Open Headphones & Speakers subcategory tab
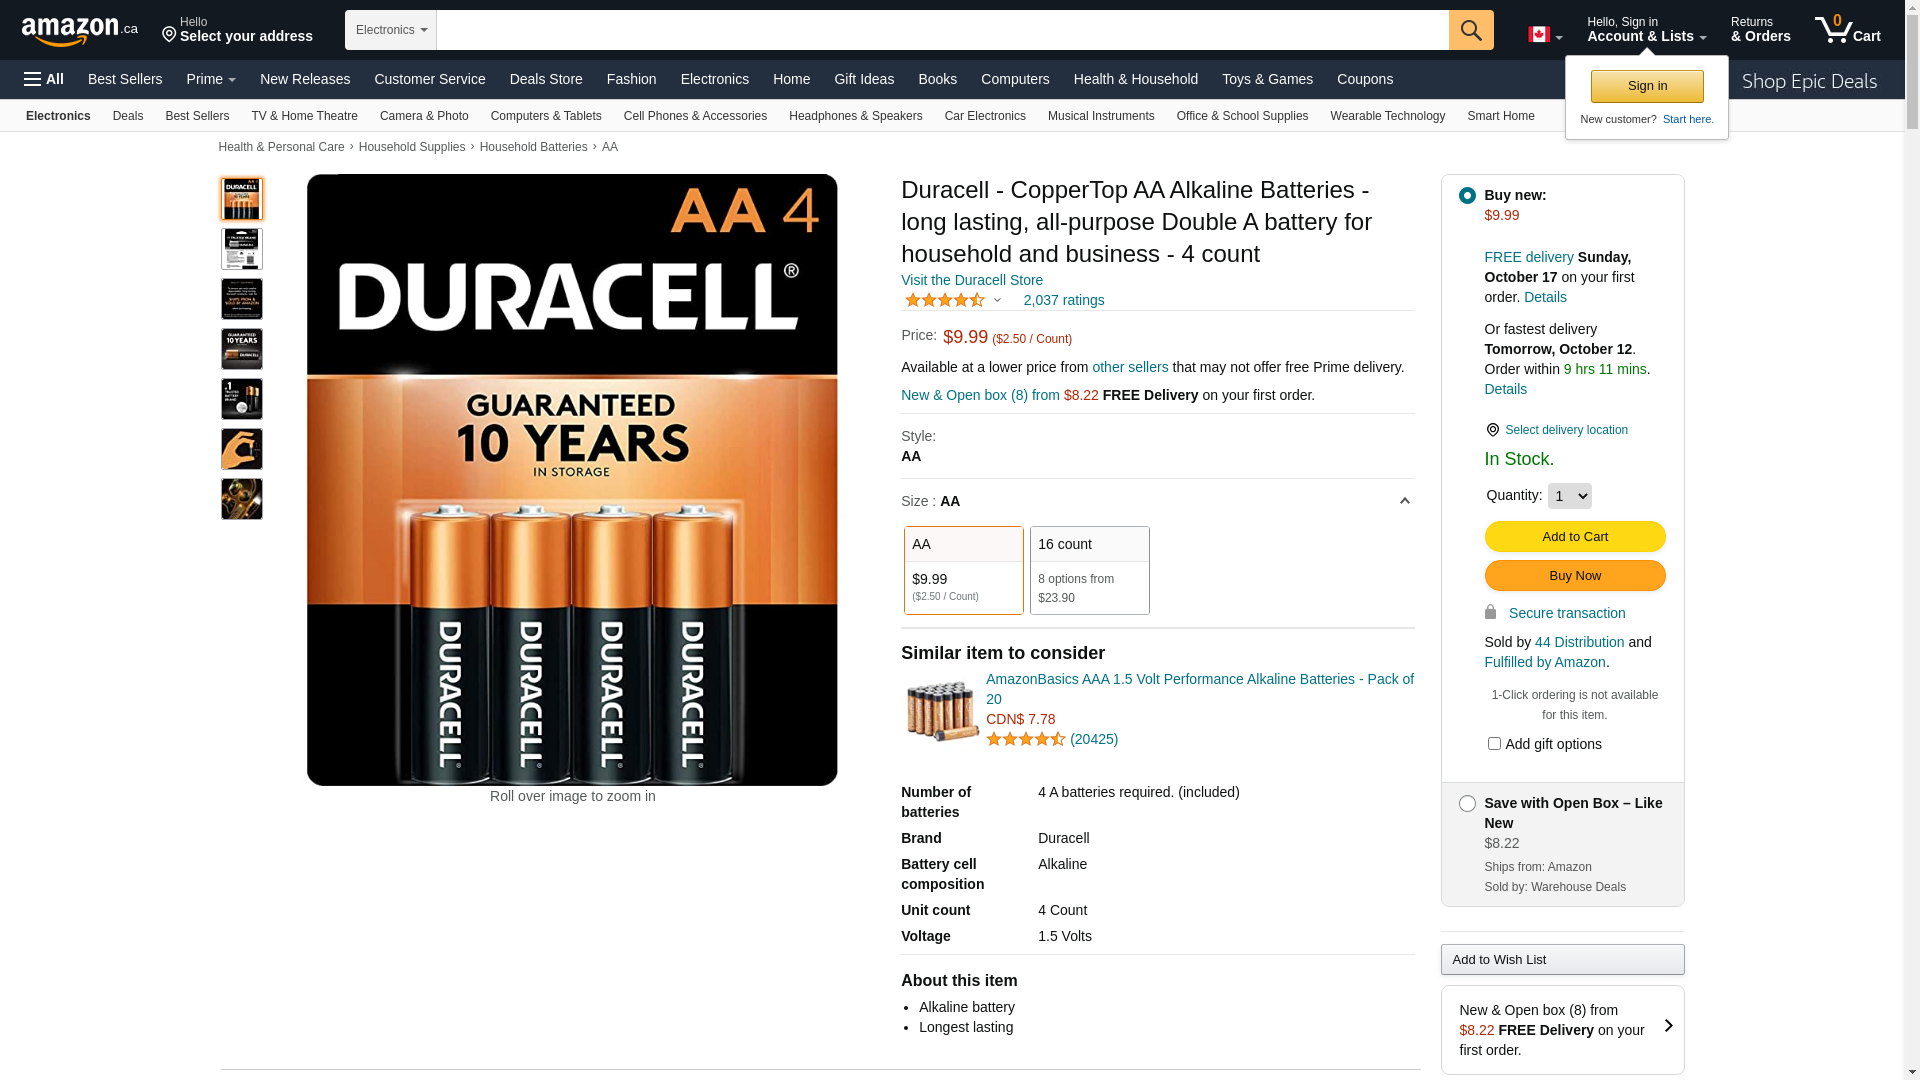Screen dimensions: 1920x1080 coord(855,116)
